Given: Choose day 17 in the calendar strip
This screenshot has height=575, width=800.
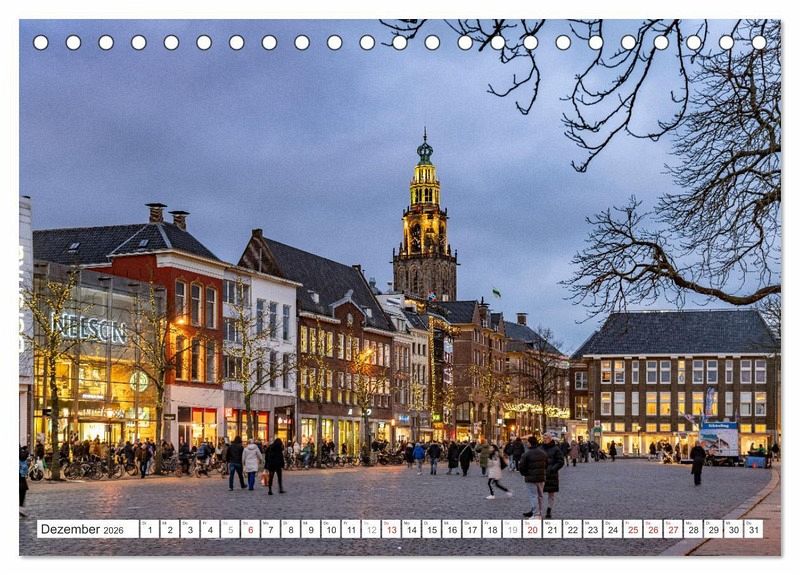Looking at the screenshot, I should [x=471, y=529].
